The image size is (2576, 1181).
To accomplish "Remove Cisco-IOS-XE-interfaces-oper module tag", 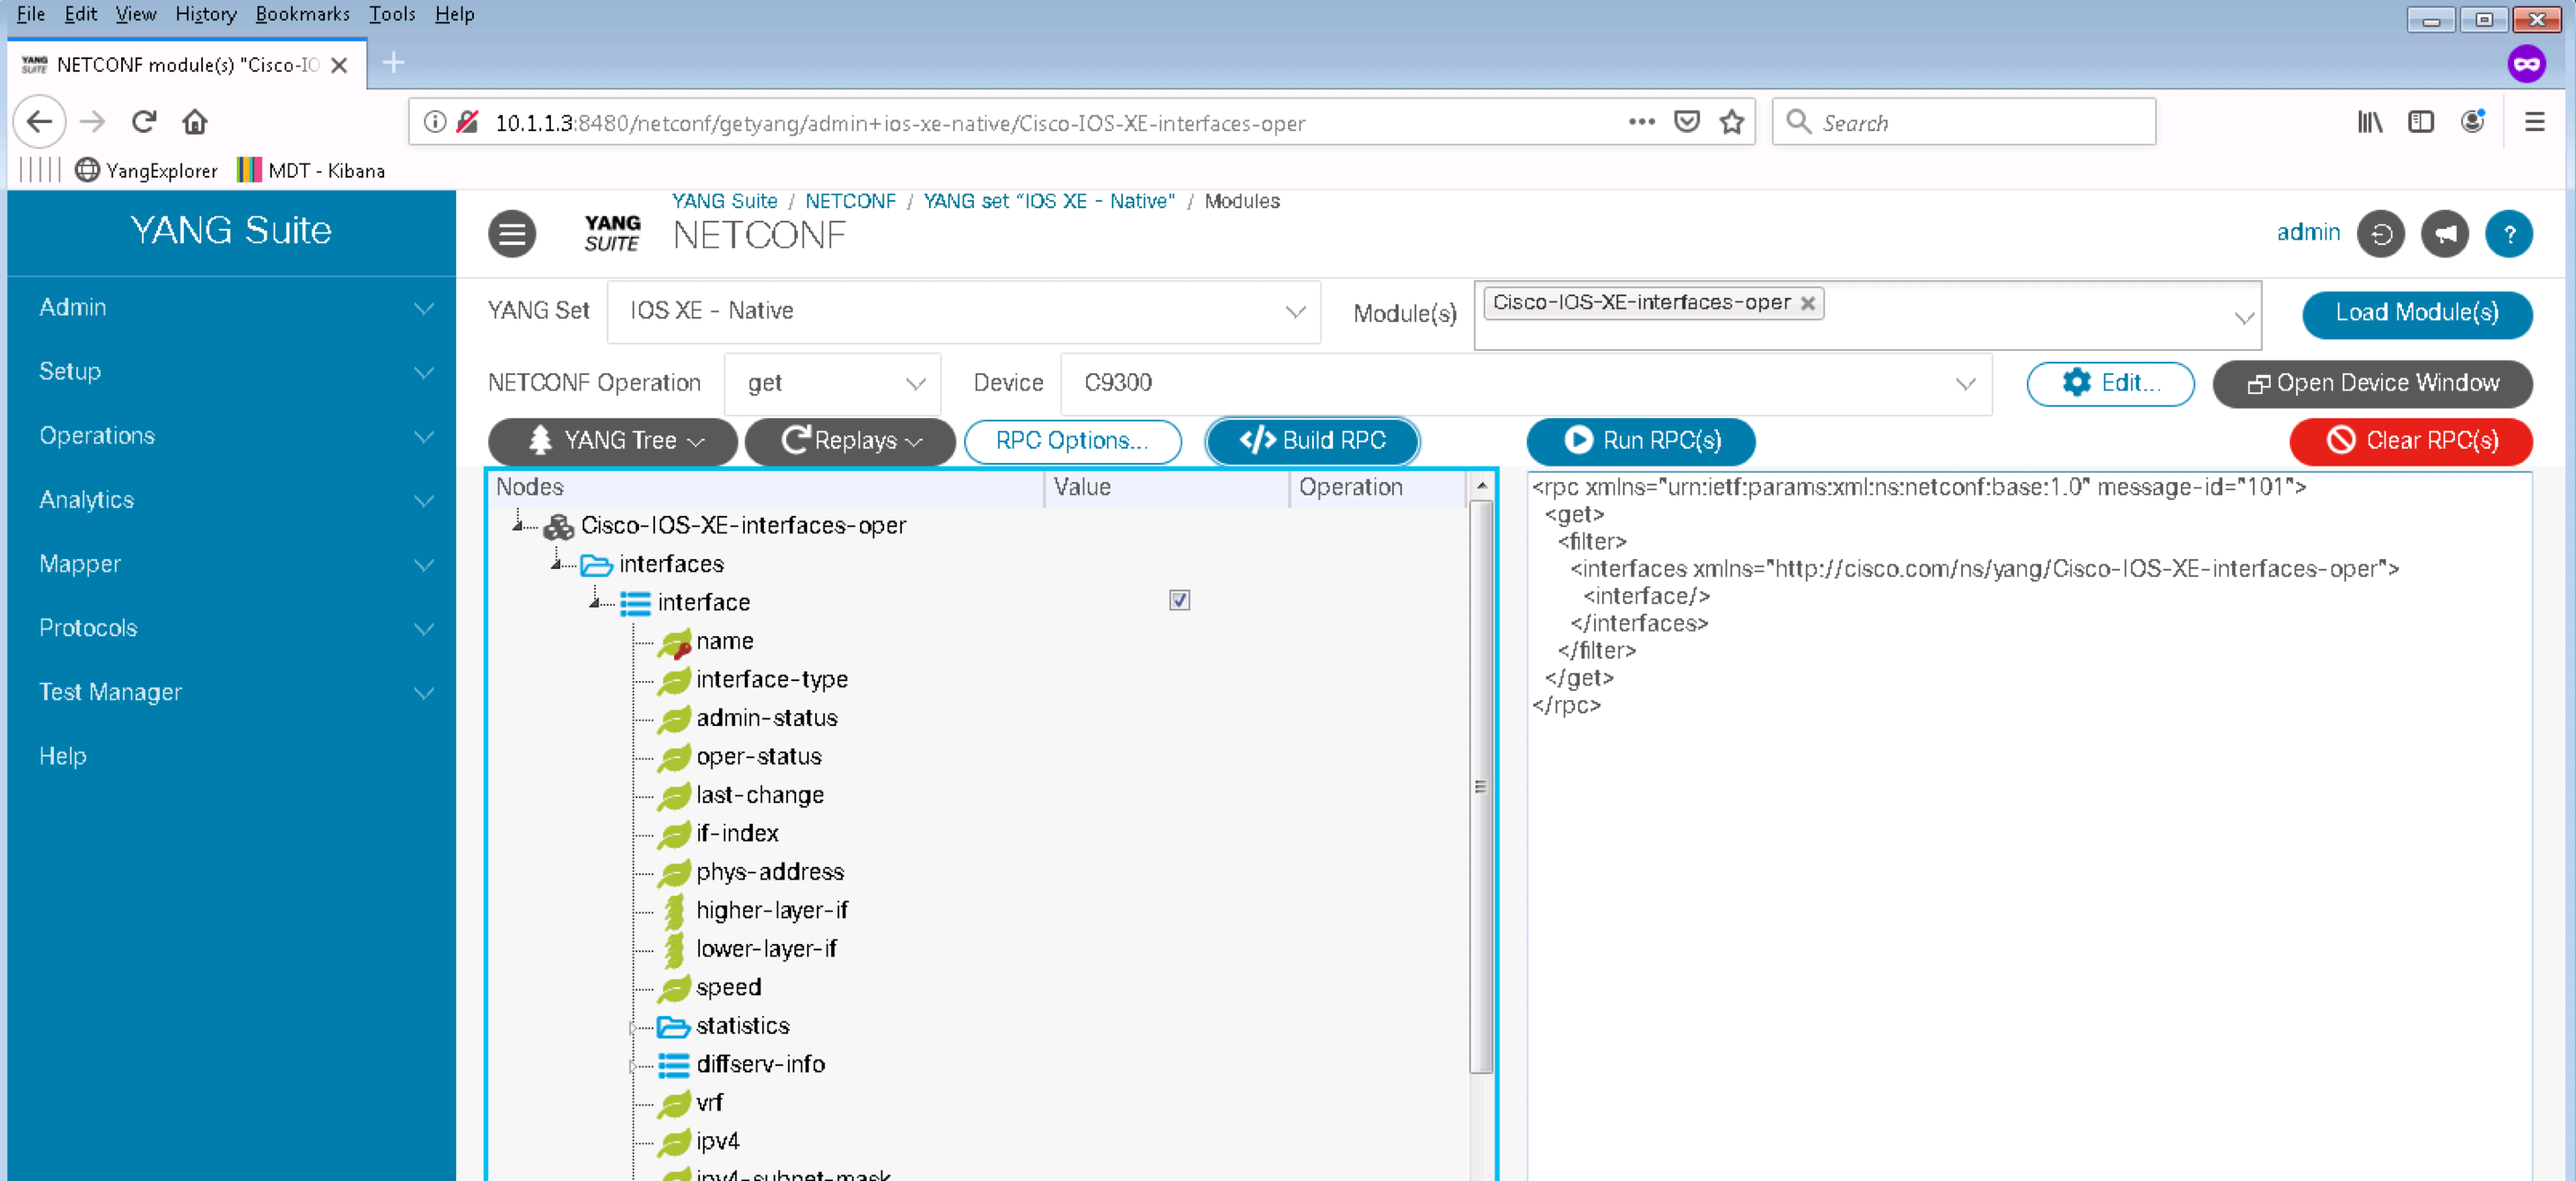I will pyautogui.click(x=1808, y=303).
